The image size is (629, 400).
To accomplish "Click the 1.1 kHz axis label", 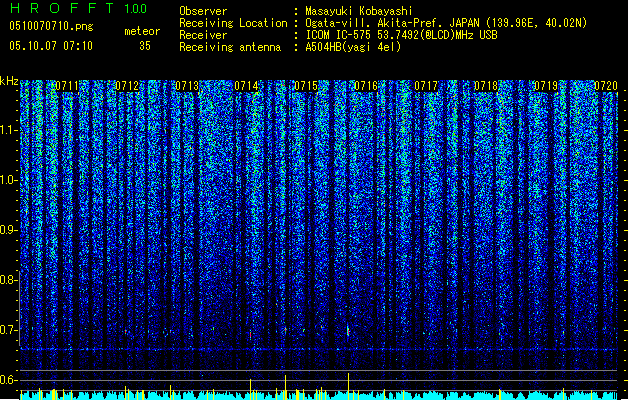I will 9,130.
